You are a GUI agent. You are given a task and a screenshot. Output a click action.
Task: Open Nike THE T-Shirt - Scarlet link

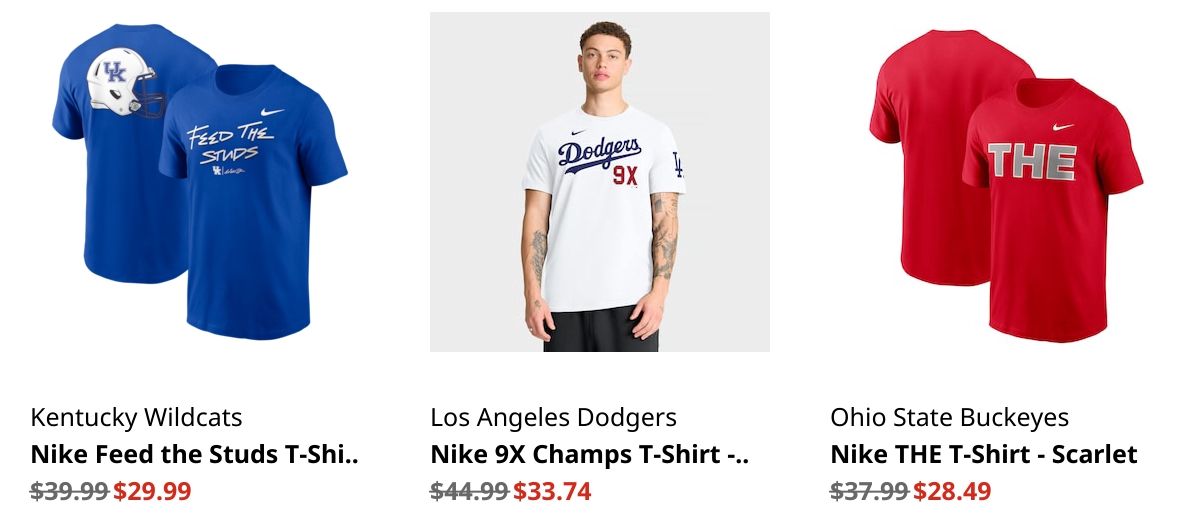click(984, 454)
